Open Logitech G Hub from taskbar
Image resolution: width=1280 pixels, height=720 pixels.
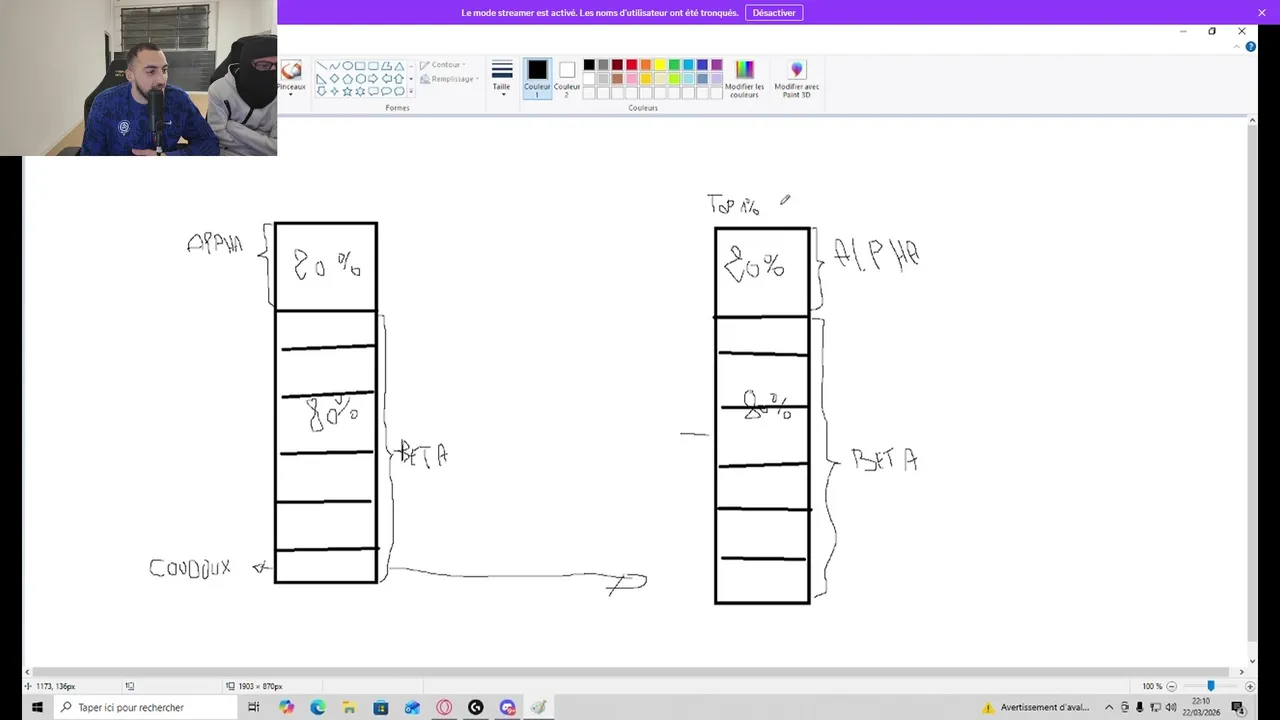tap(476, 707)
